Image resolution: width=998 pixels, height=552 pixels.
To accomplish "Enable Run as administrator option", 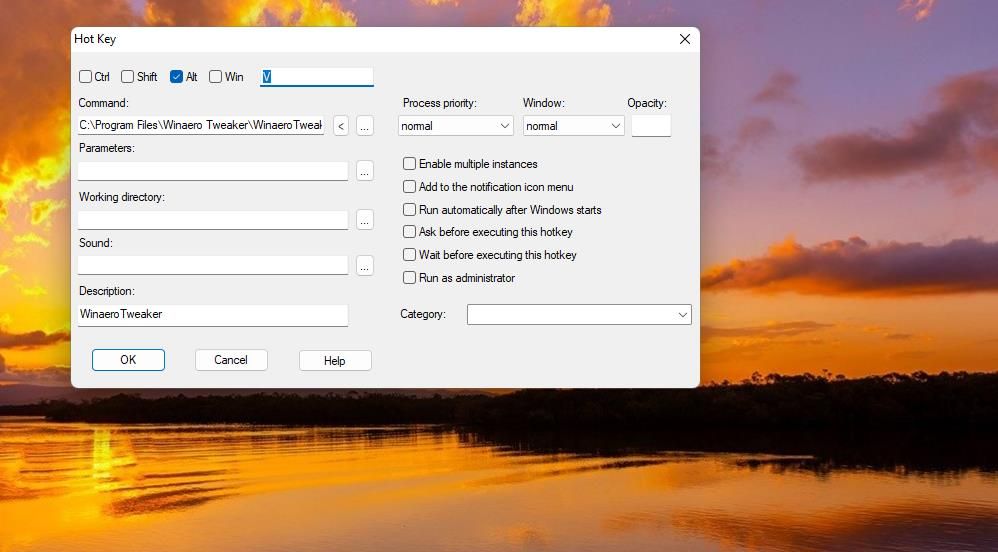I will coord(409,278).
